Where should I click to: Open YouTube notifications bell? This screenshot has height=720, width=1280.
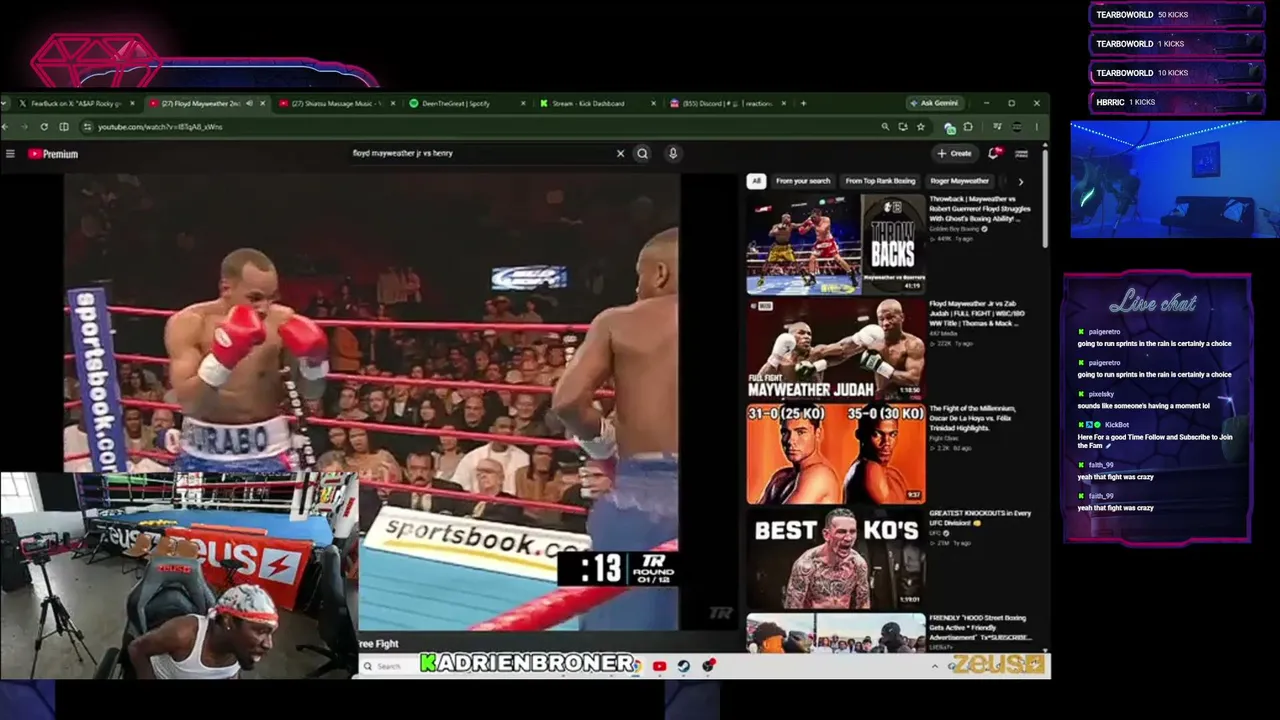994,153
